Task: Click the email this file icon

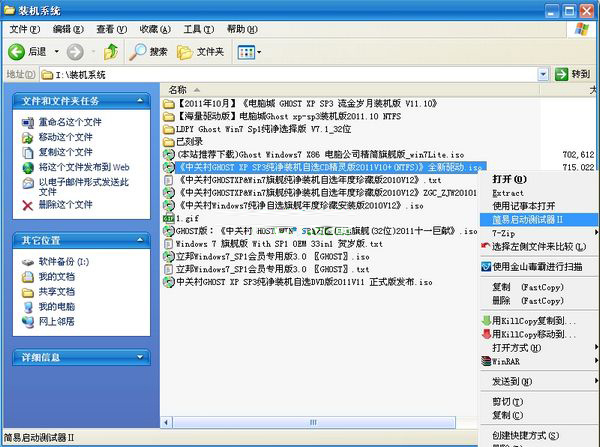Action: point(28,183)
